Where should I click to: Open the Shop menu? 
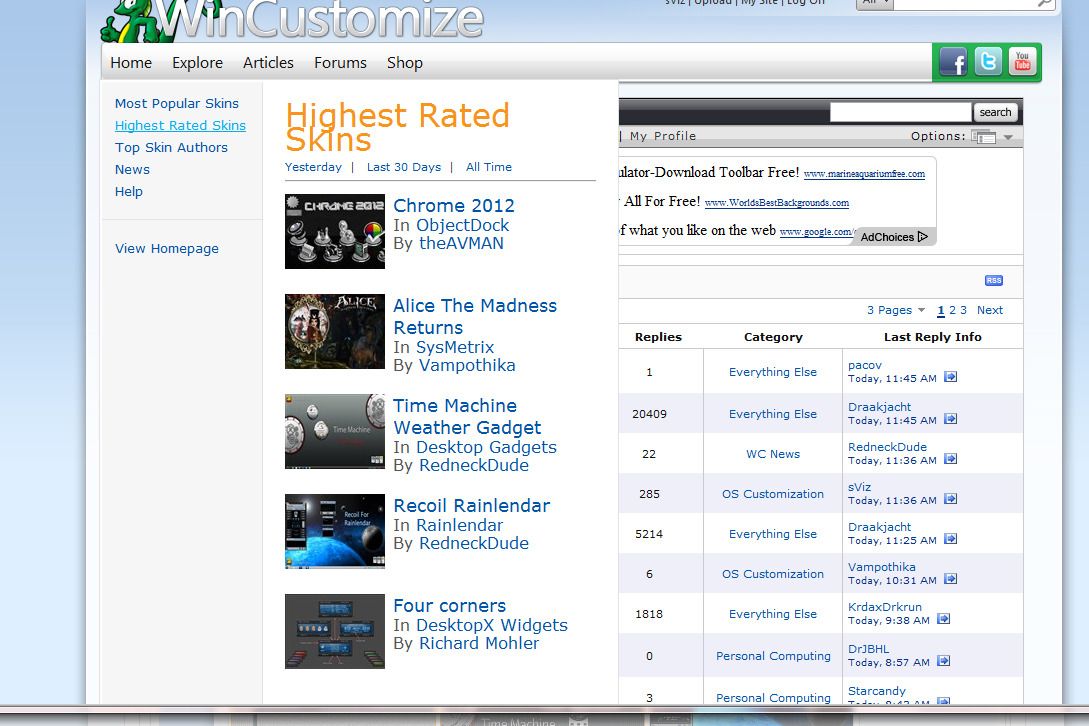tap(405, 63)
